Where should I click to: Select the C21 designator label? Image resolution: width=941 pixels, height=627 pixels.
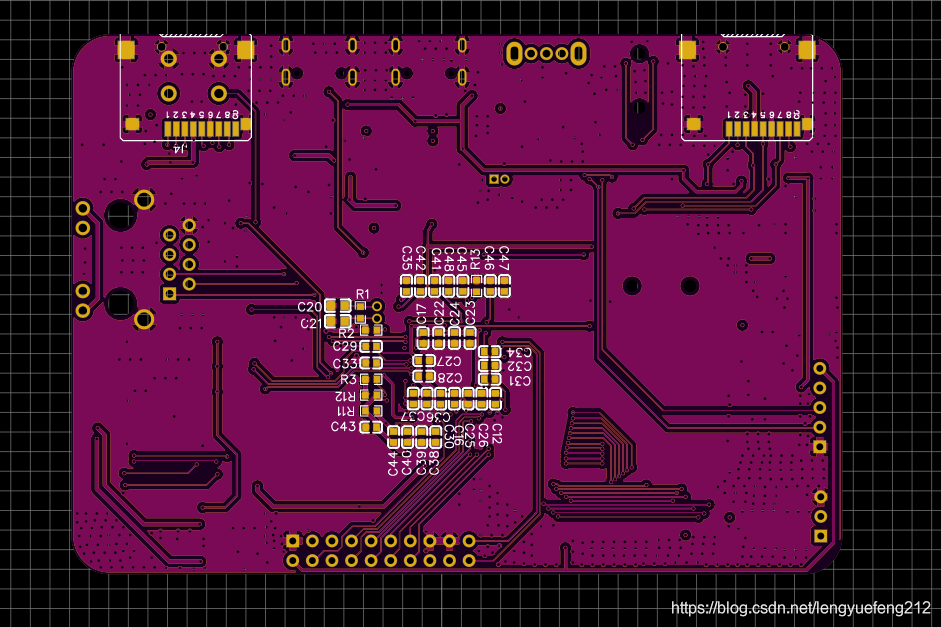[311, 323]
